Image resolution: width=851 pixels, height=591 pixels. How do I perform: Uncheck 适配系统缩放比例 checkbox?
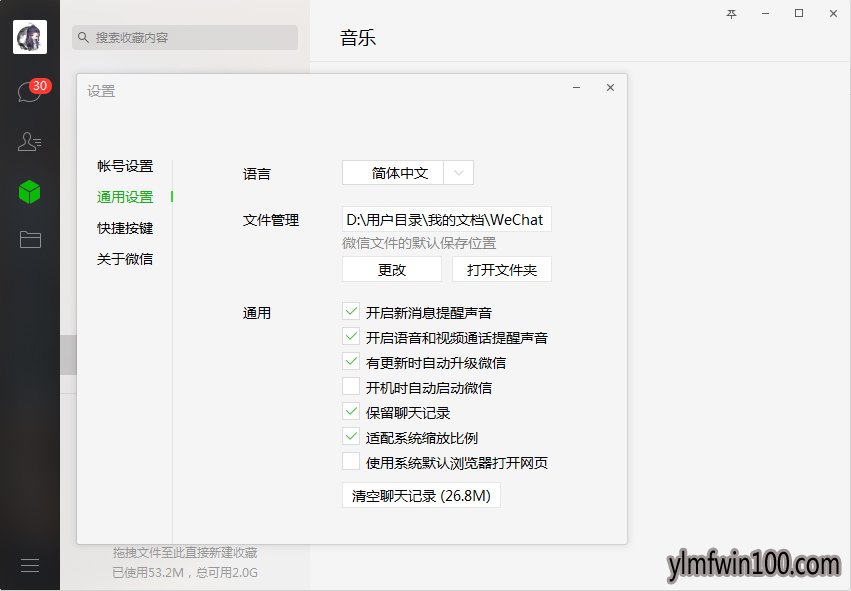click(351, 437)
